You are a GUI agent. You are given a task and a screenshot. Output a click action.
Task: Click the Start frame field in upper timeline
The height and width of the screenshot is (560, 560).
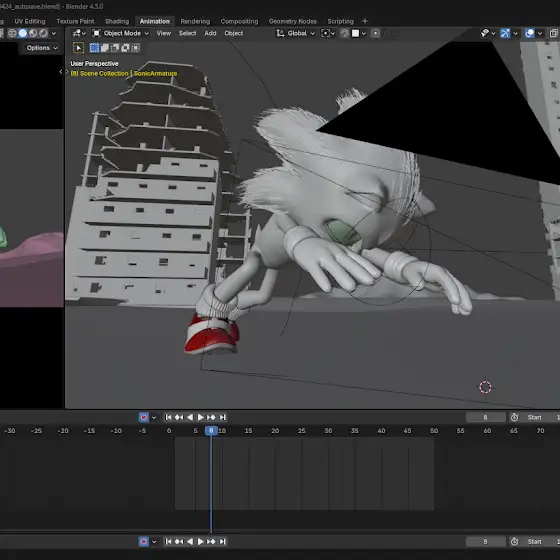tap(540, 417)
